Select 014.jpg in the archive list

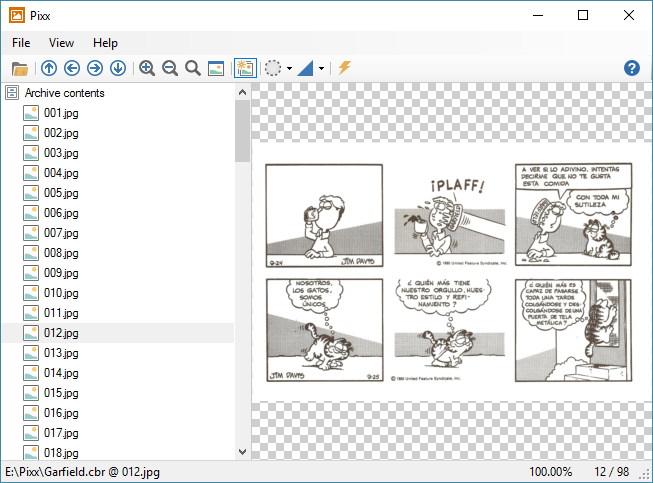click(x=61, y=373)
